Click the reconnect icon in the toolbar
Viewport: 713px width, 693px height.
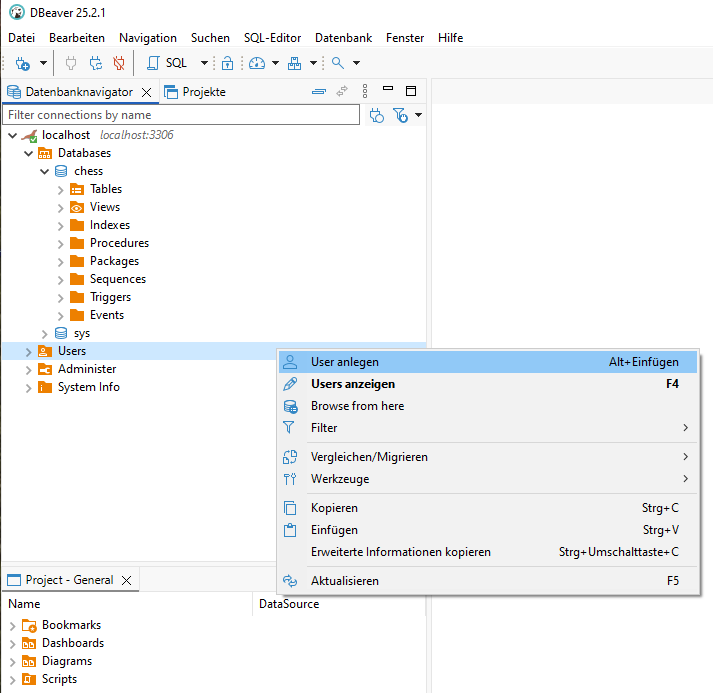coord(96,63)
